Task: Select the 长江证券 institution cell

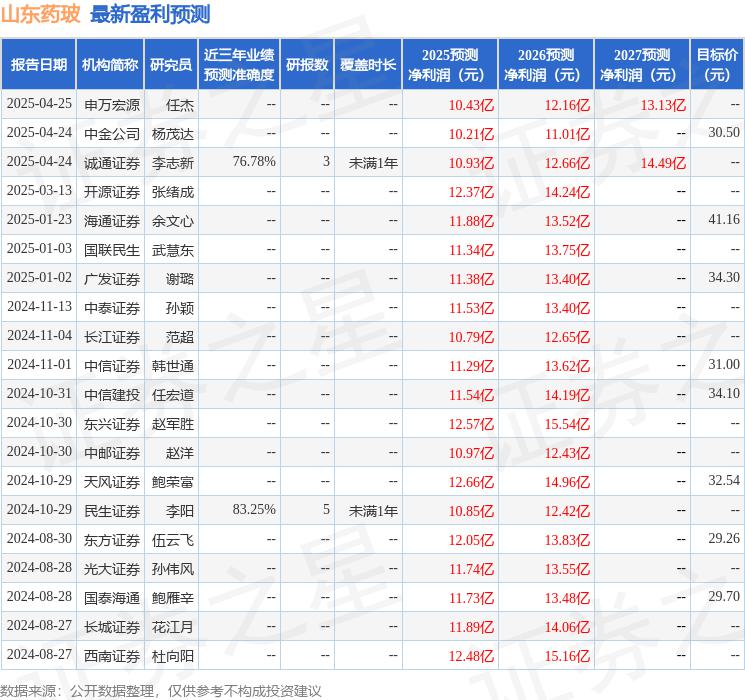Action: click(112, 337)
